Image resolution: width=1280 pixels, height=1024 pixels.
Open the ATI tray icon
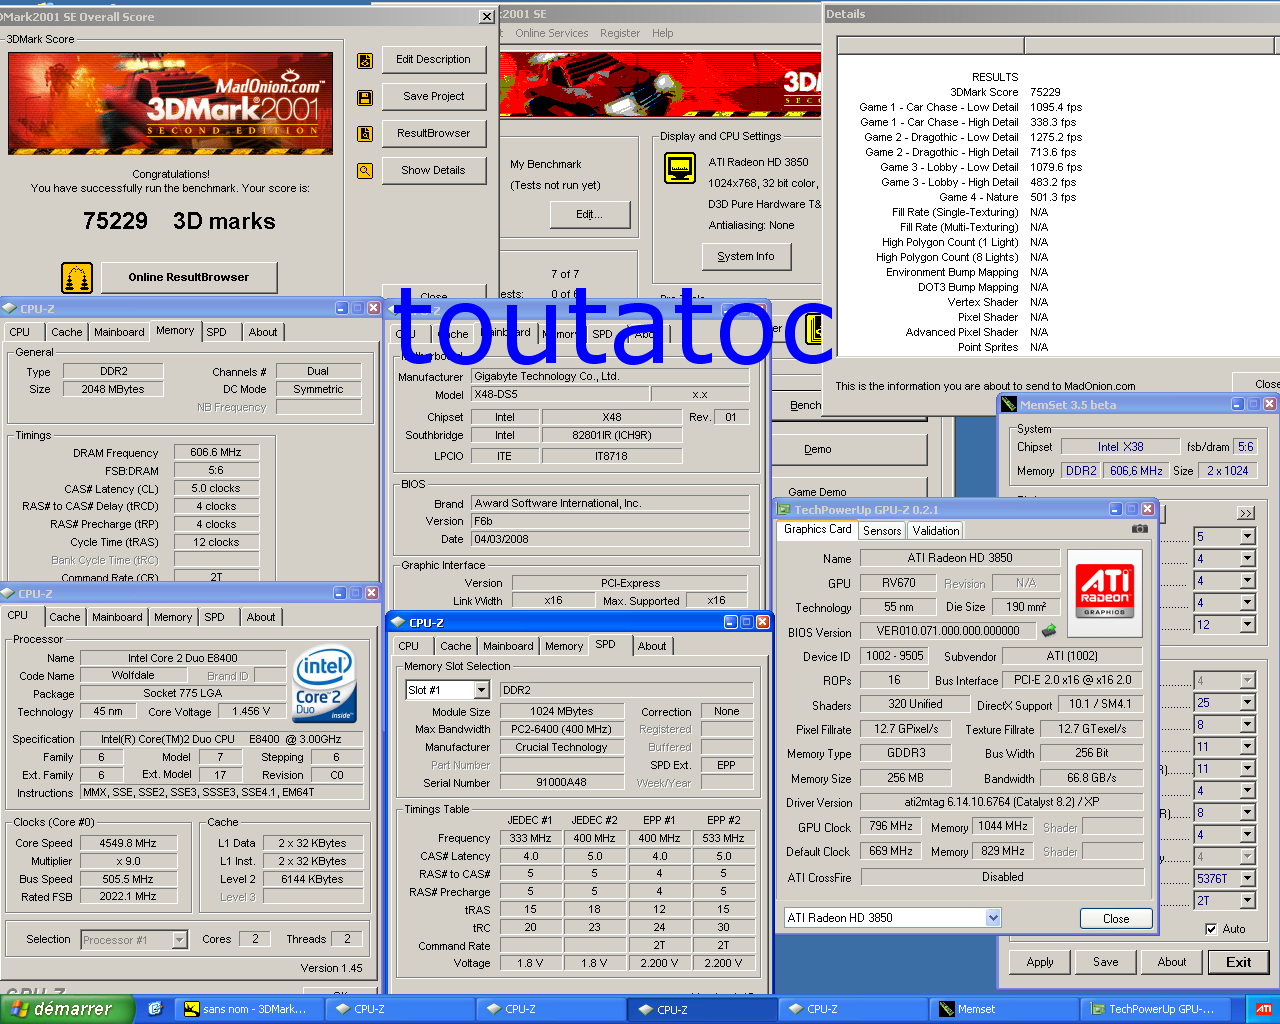(x=1263, y=1009)
